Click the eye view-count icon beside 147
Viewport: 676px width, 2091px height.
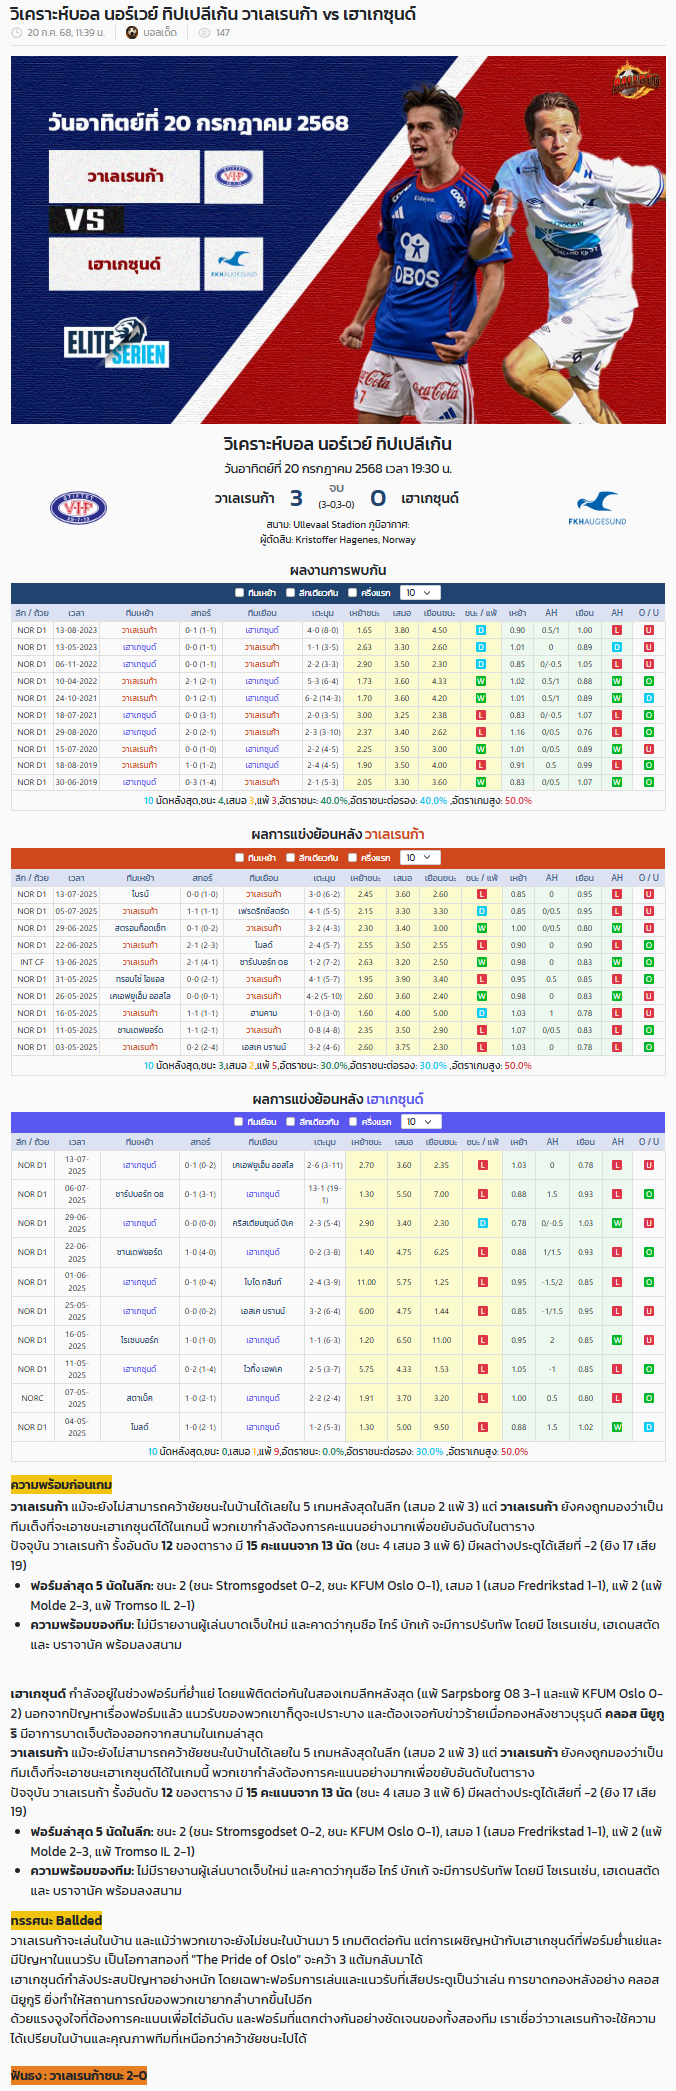click(x=204, y=33)
